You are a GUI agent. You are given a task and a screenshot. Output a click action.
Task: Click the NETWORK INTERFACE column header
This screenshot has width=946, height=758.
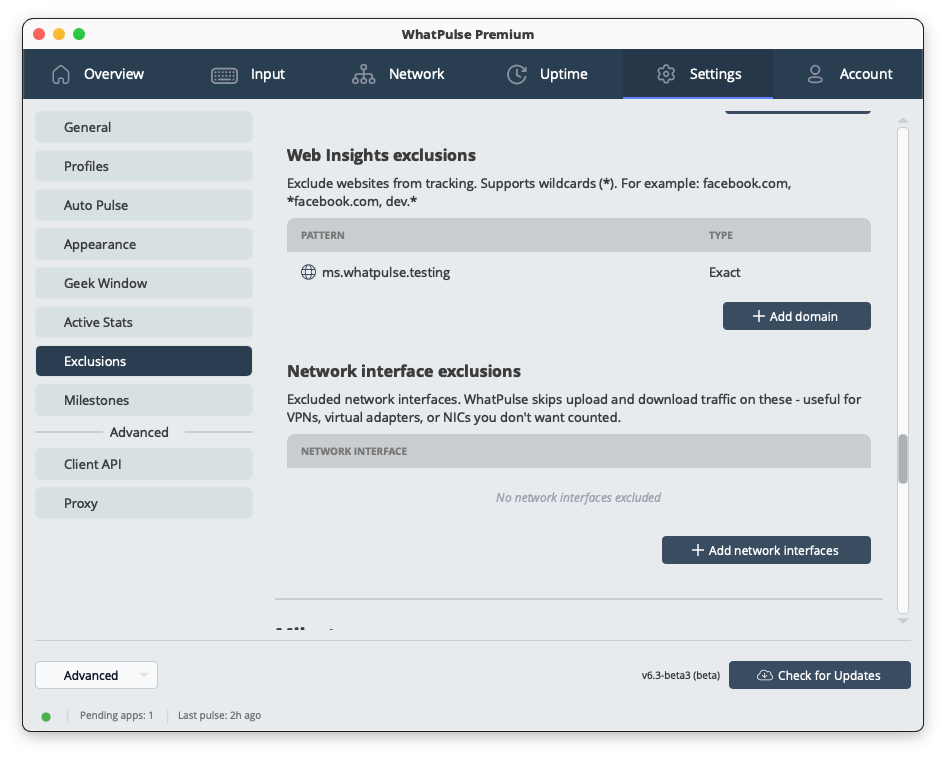tap(354, 451)
